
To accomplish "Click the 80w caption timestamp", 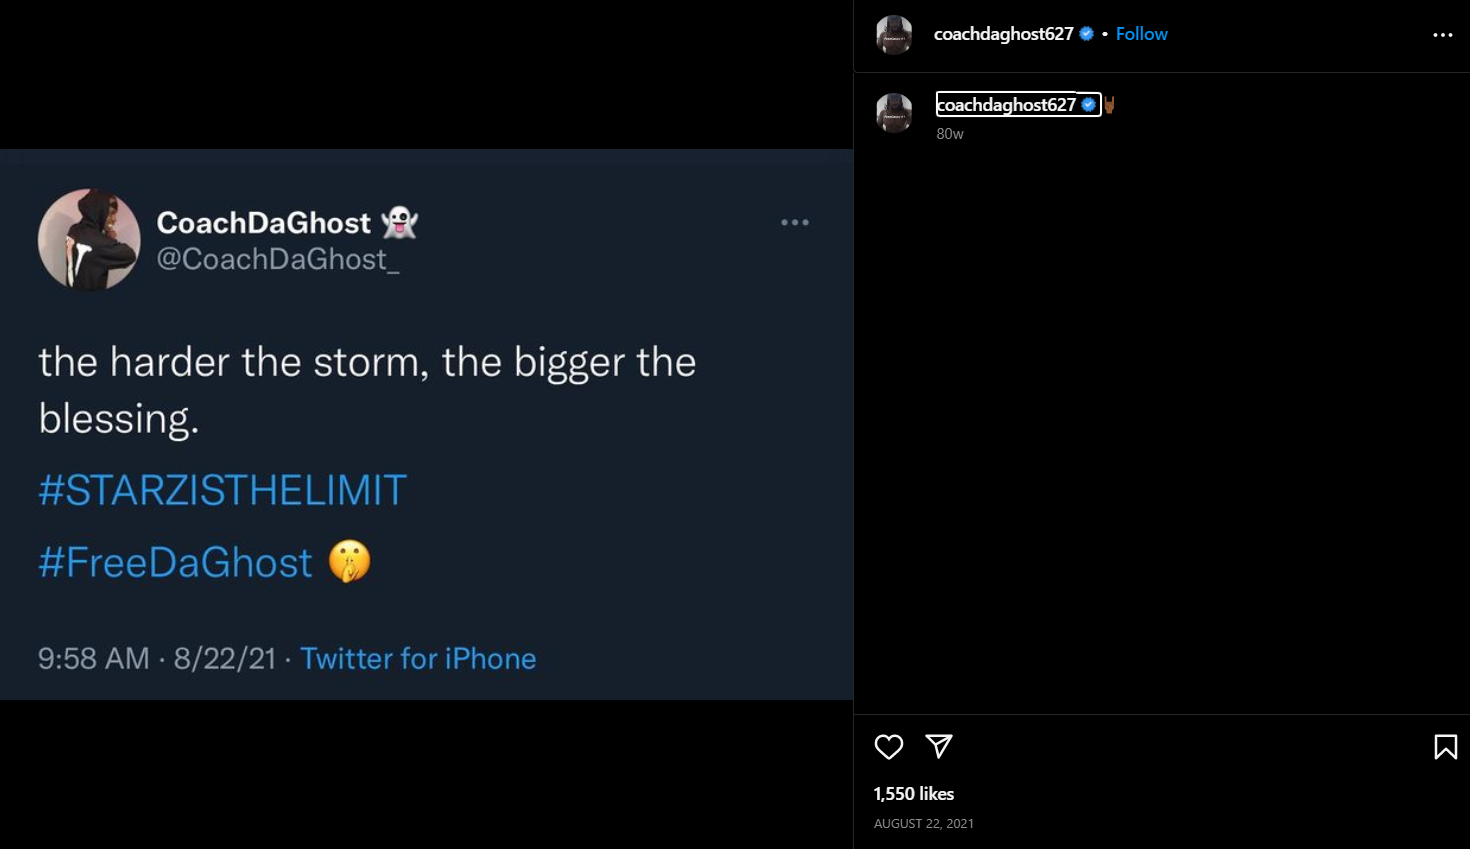I will click(x=950, y=134).
